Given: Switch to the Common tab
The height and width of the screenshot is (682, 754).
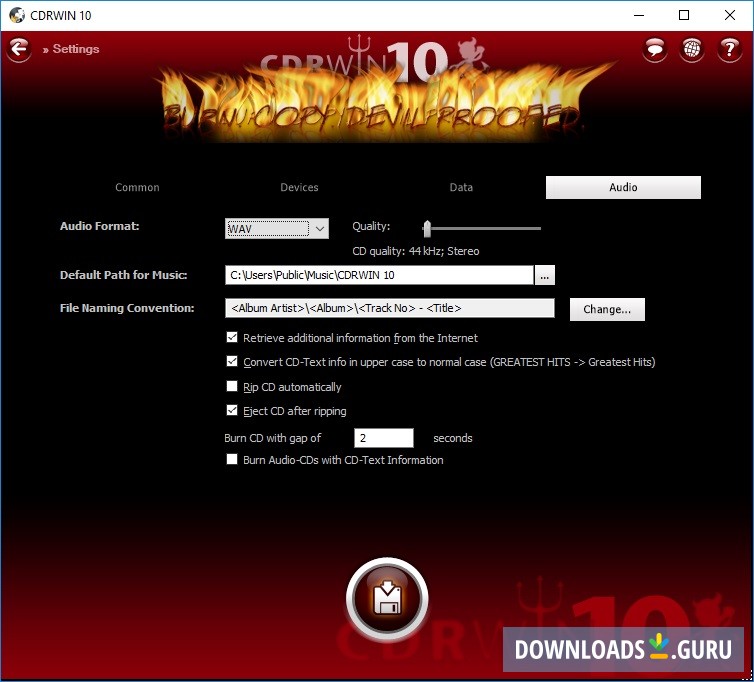Looking at the screenshot, I should 137,187.
